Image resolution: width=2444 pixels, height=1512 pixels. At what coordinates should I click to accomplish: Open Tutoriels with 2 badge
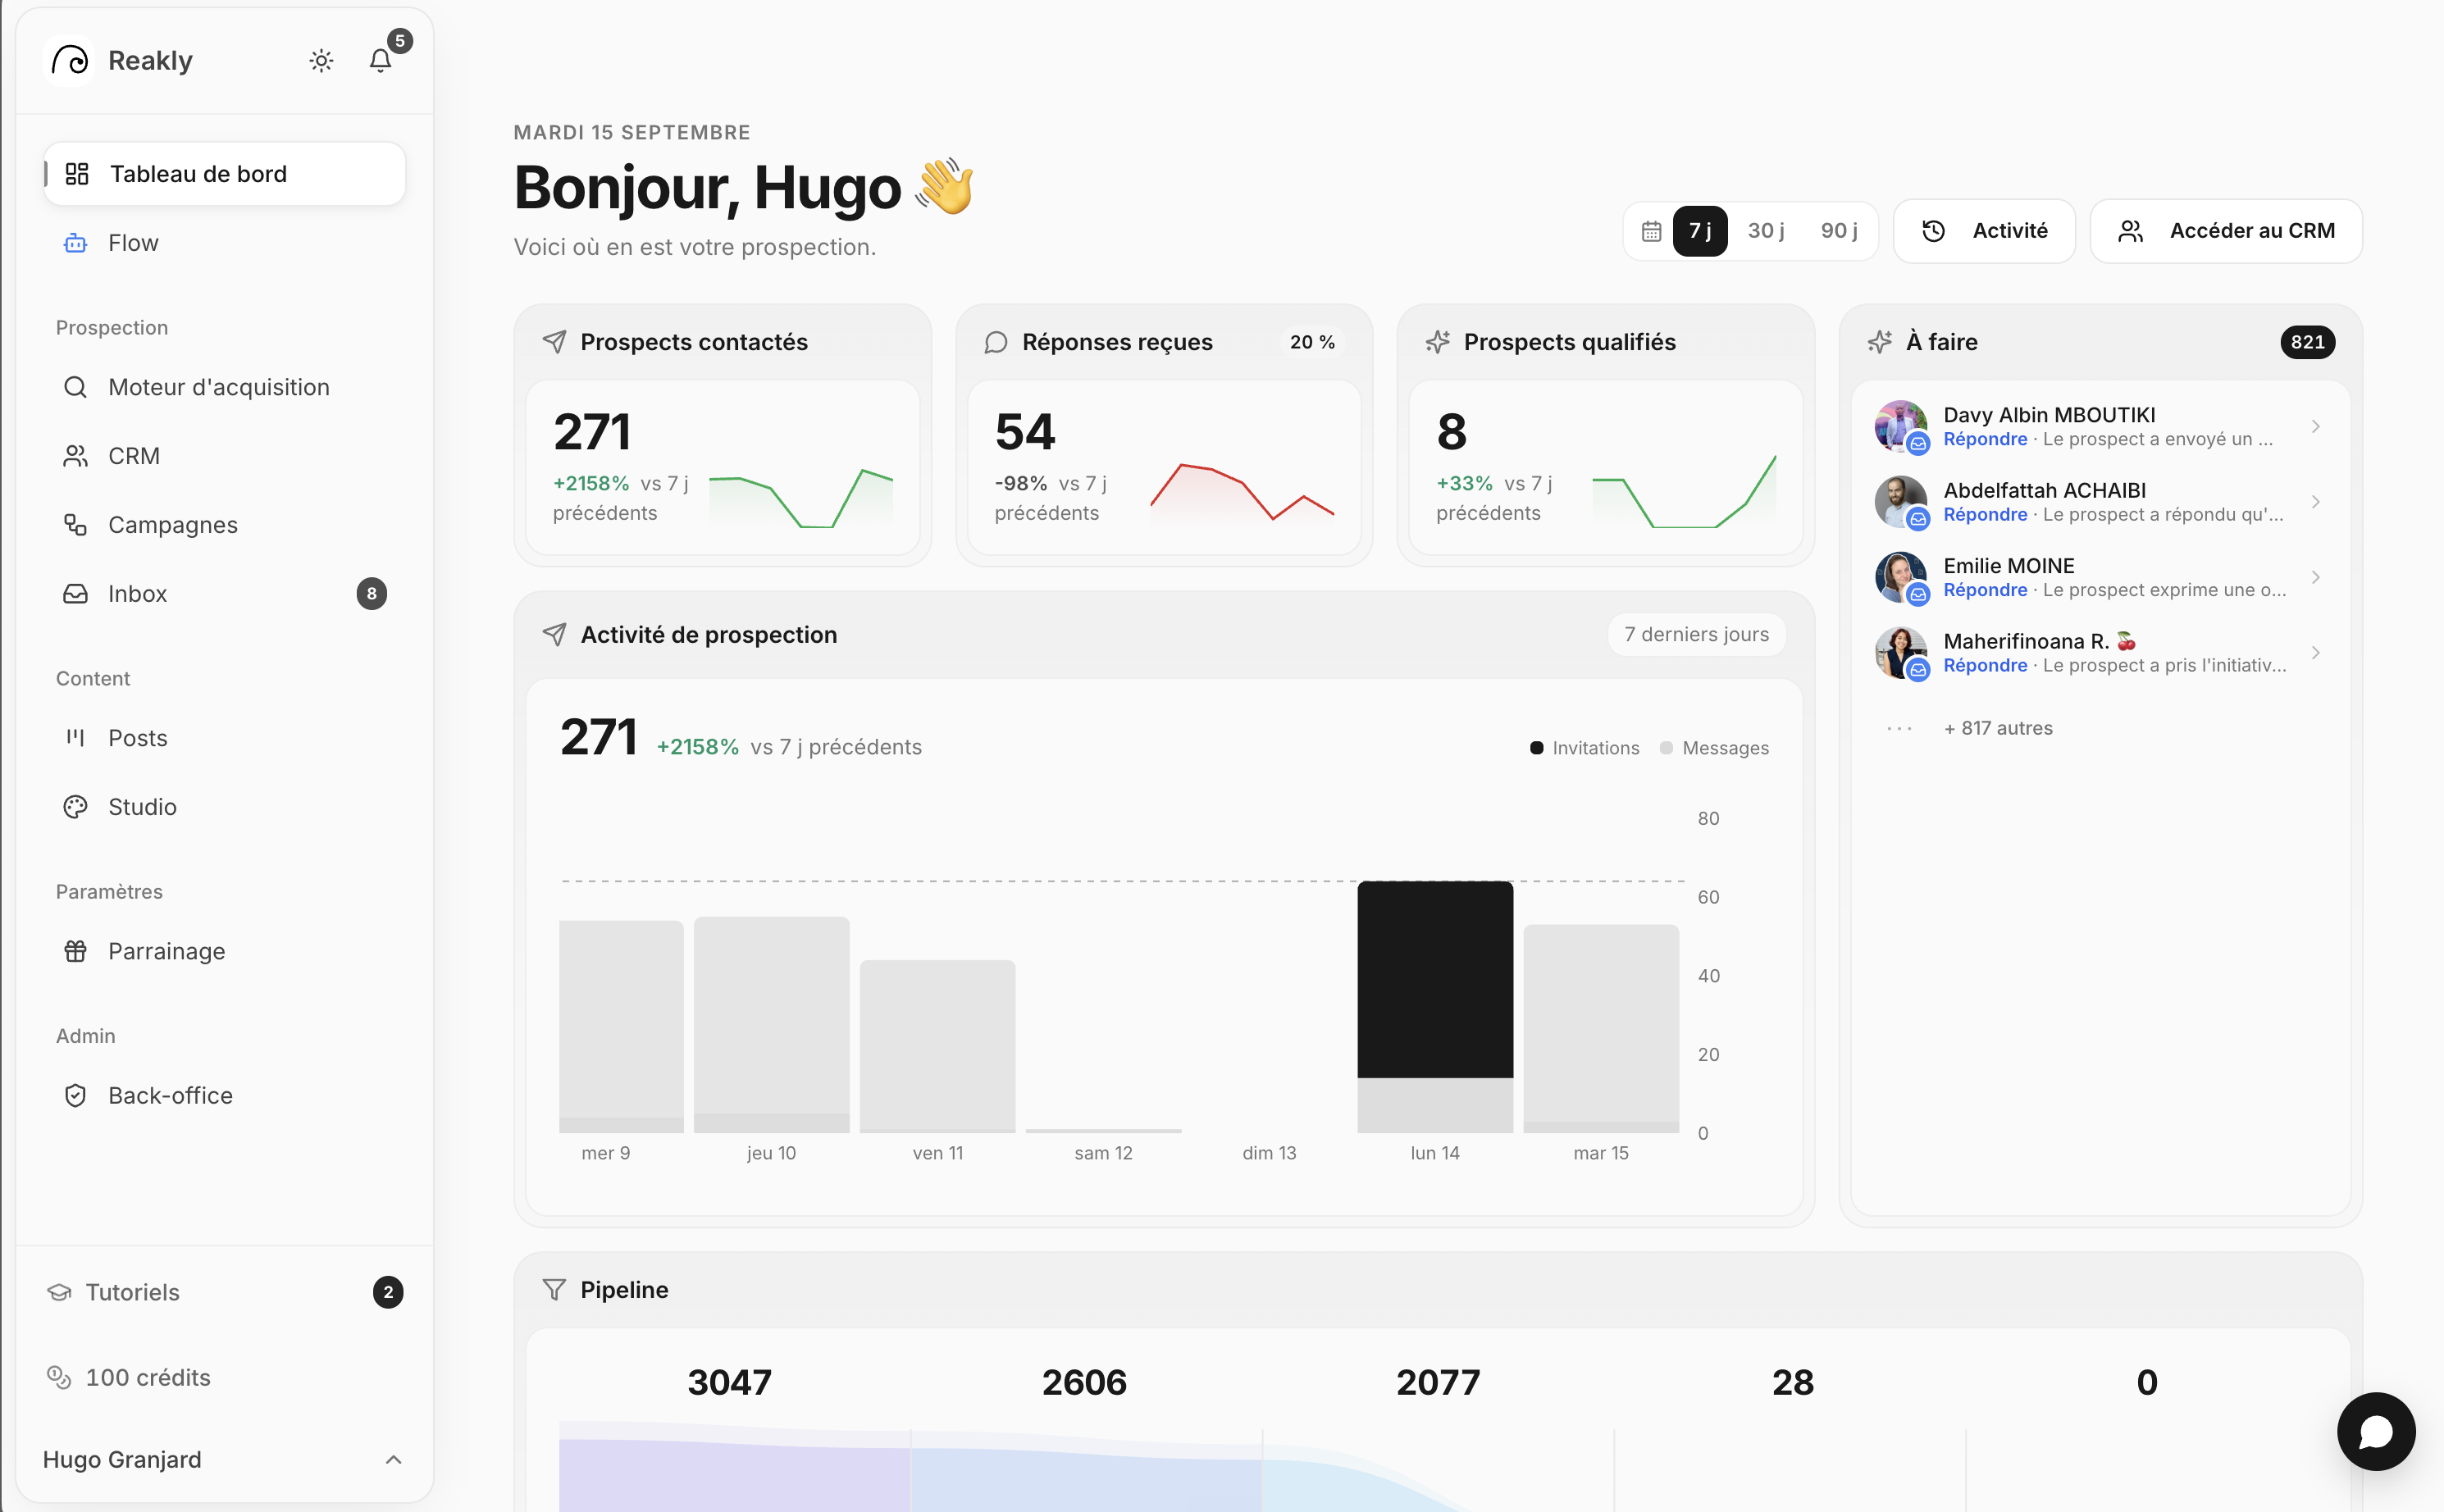[224, 1292]
